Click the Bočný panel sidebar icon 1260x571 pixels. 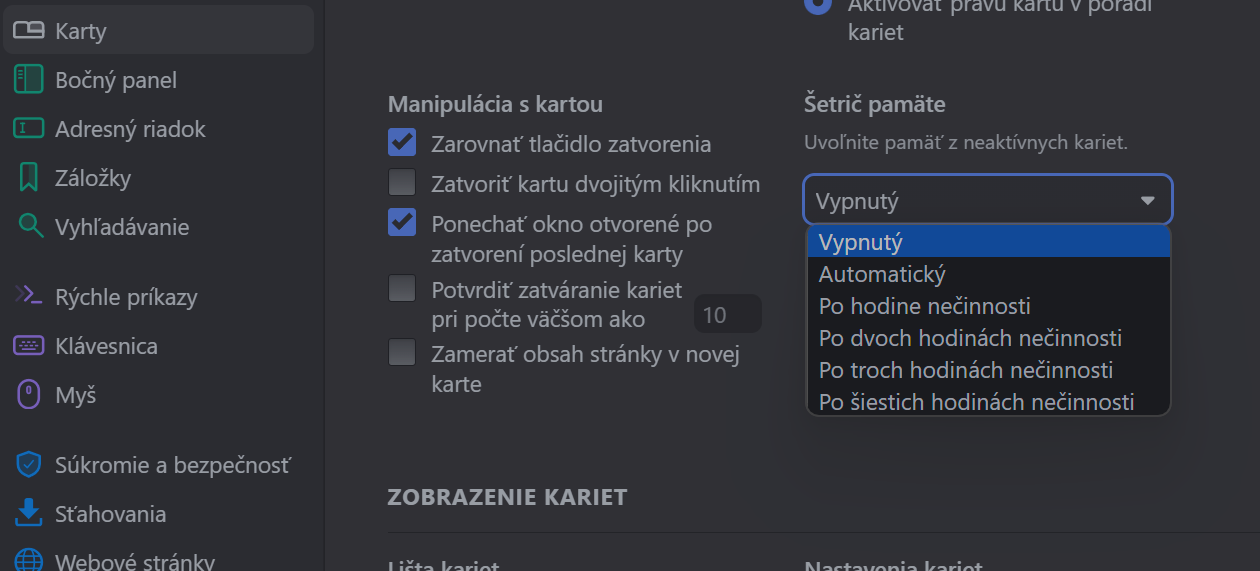coord(29,80)
